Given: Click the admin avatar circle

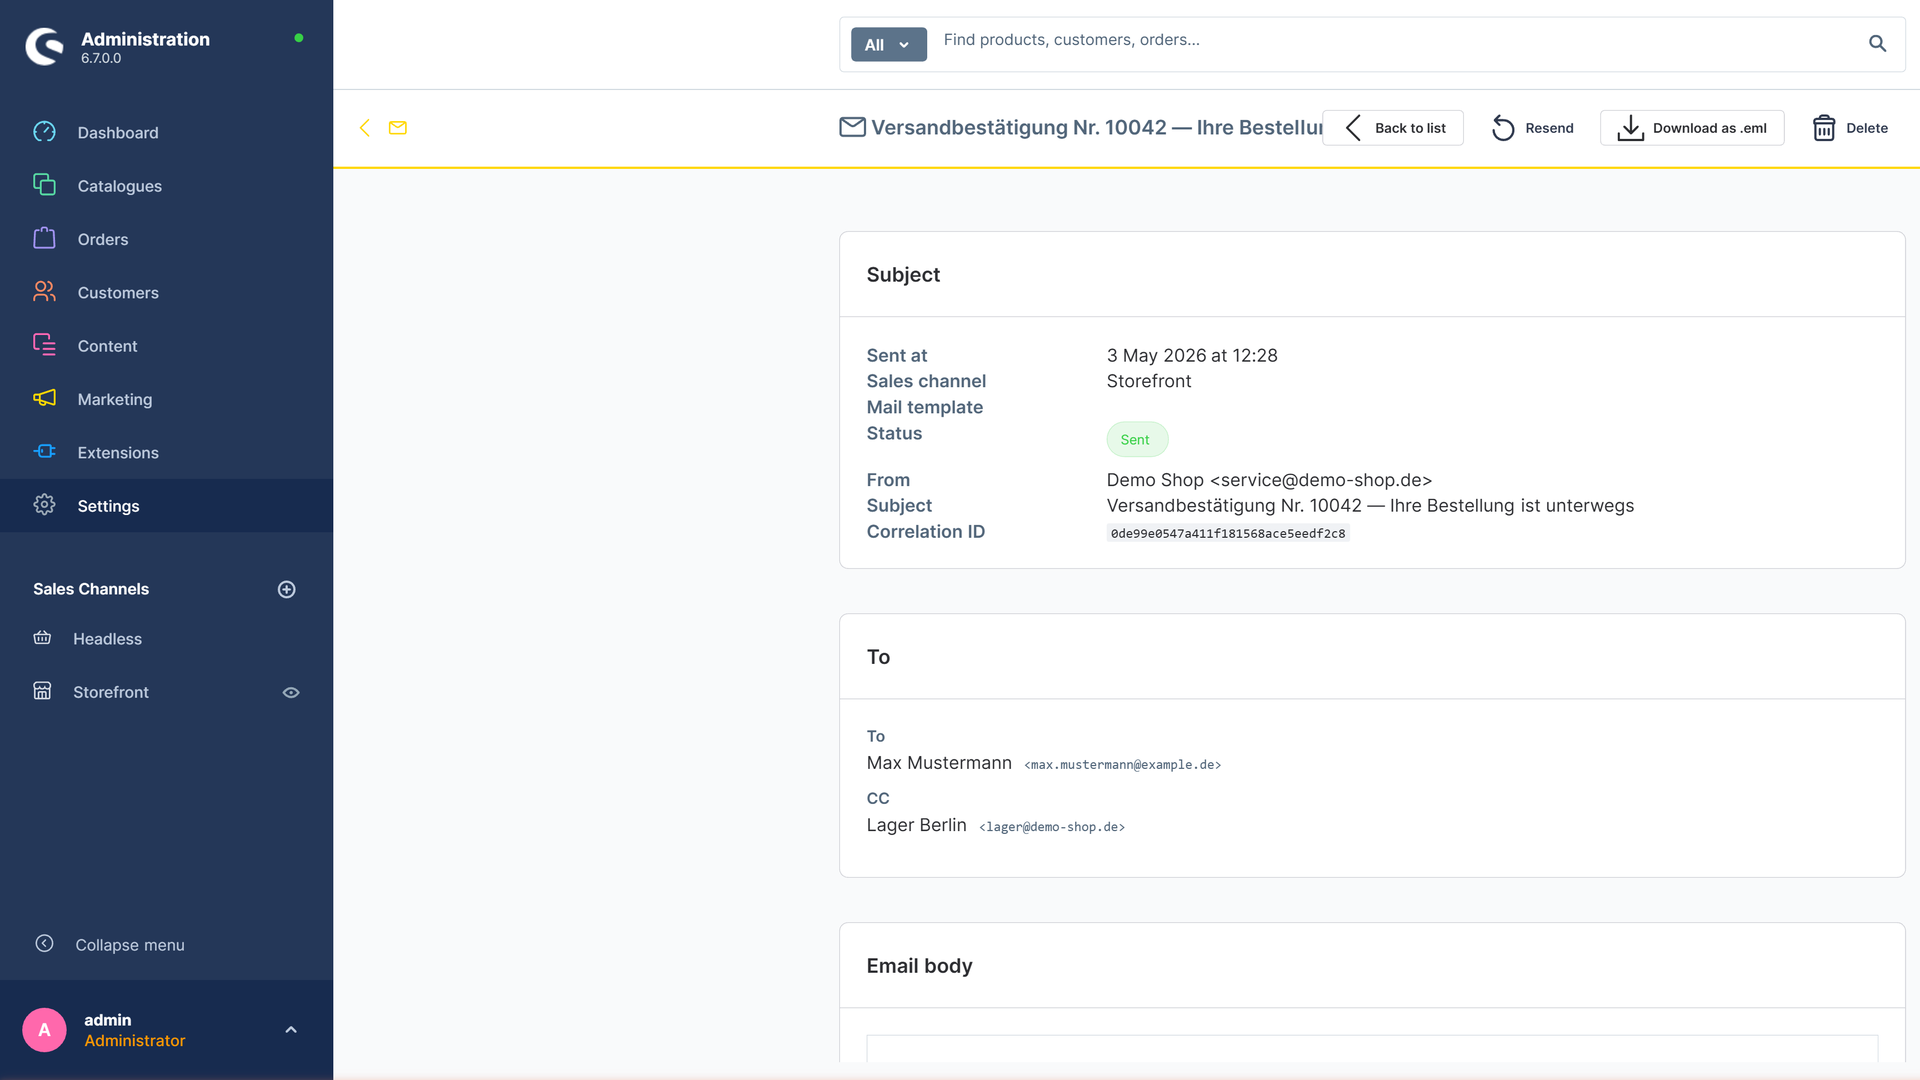Looking at the screenshot, I should (x=44, y=1030).
